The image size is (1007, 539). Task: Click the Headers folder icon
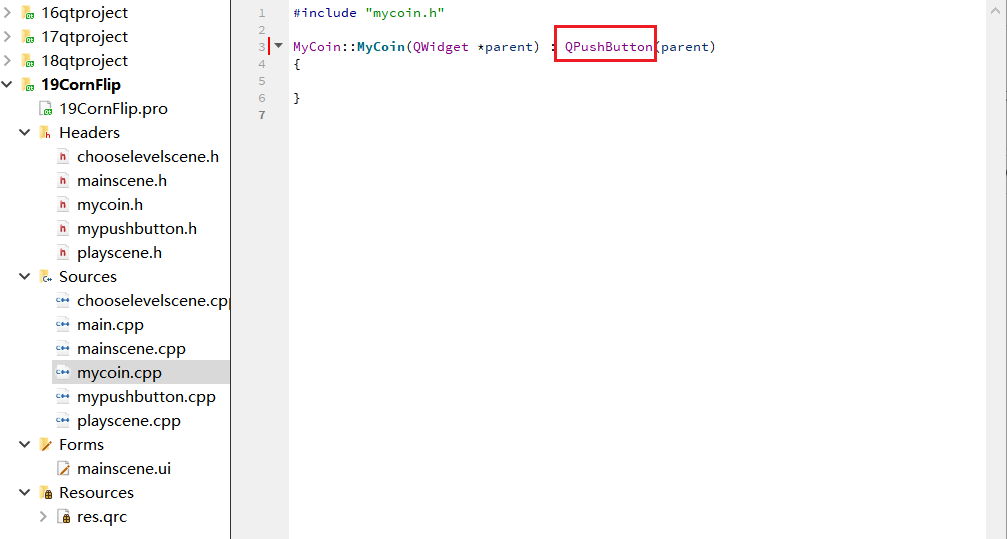pos(46,132)
